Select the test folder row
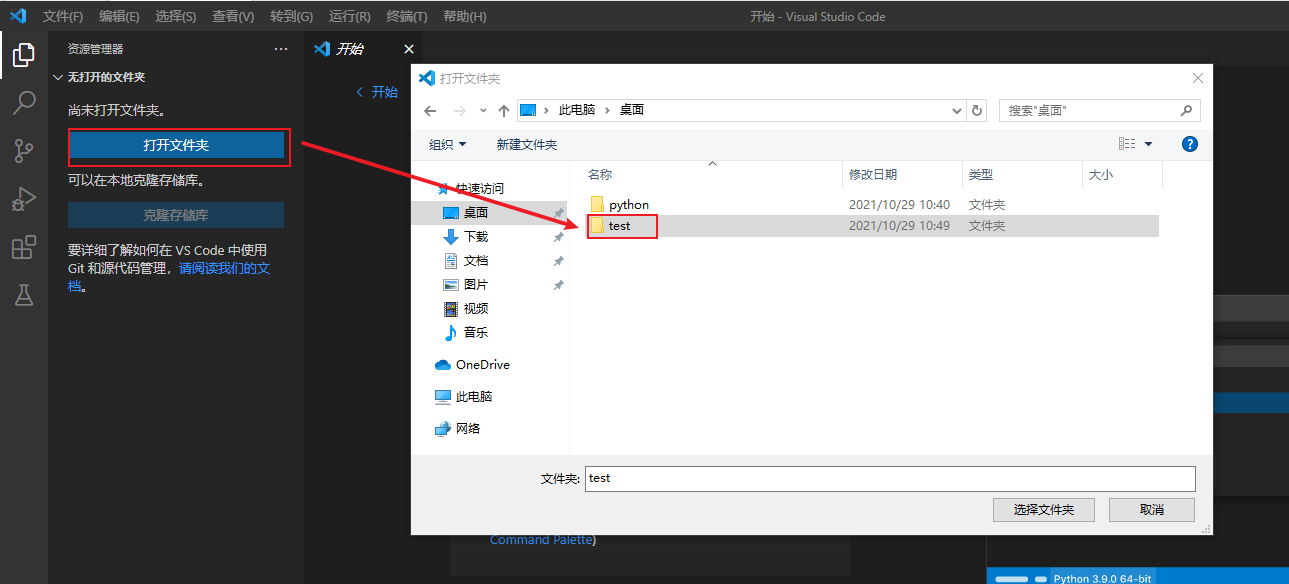 872,226
